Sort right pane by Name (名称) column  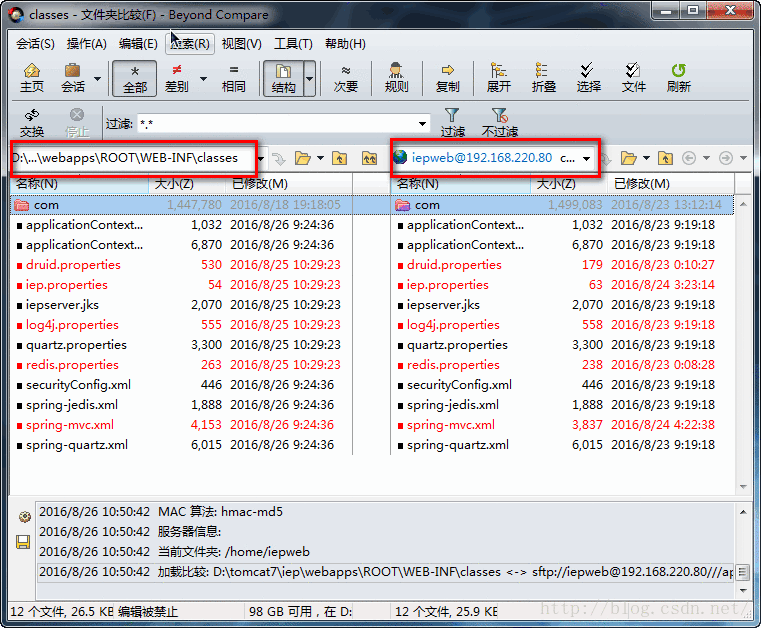pos(461,184)
